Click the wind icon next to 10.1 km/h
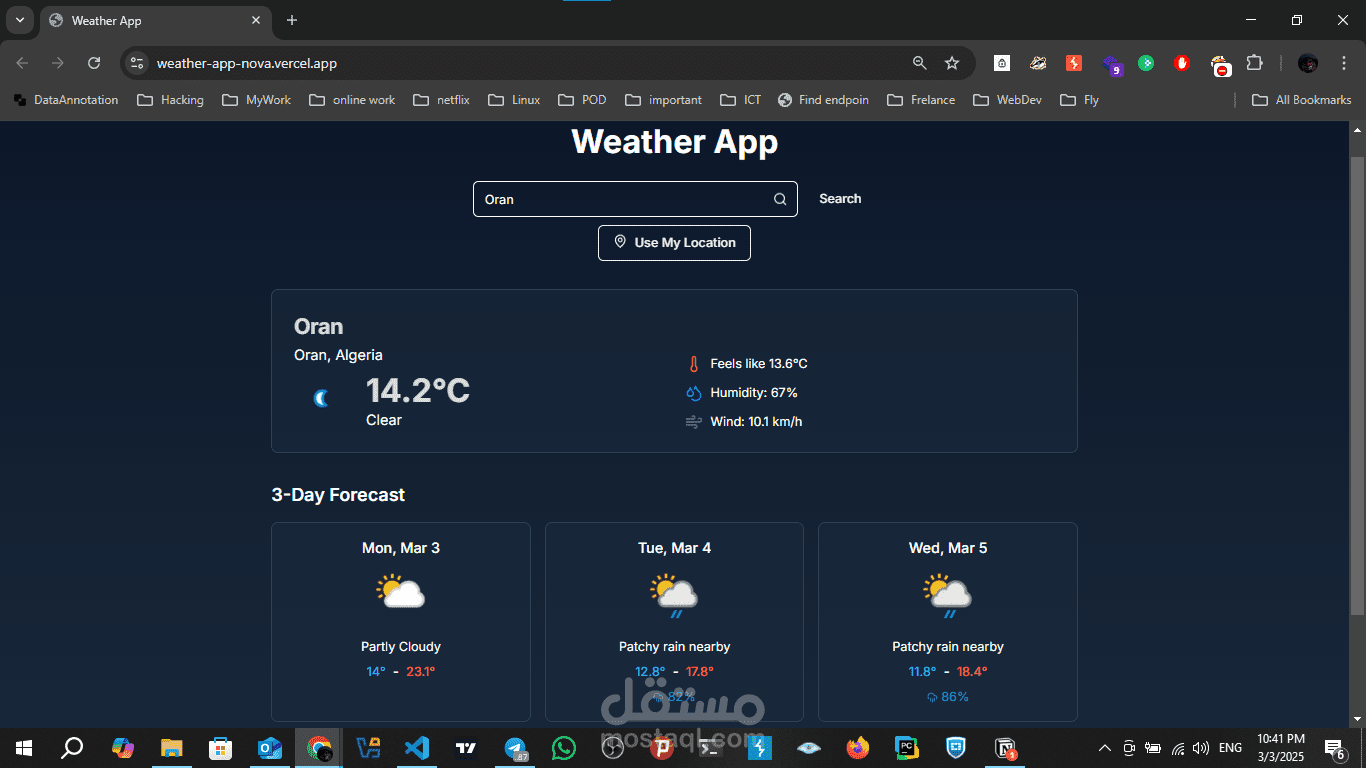This screenshot has width=1366, height=768. 693,421
